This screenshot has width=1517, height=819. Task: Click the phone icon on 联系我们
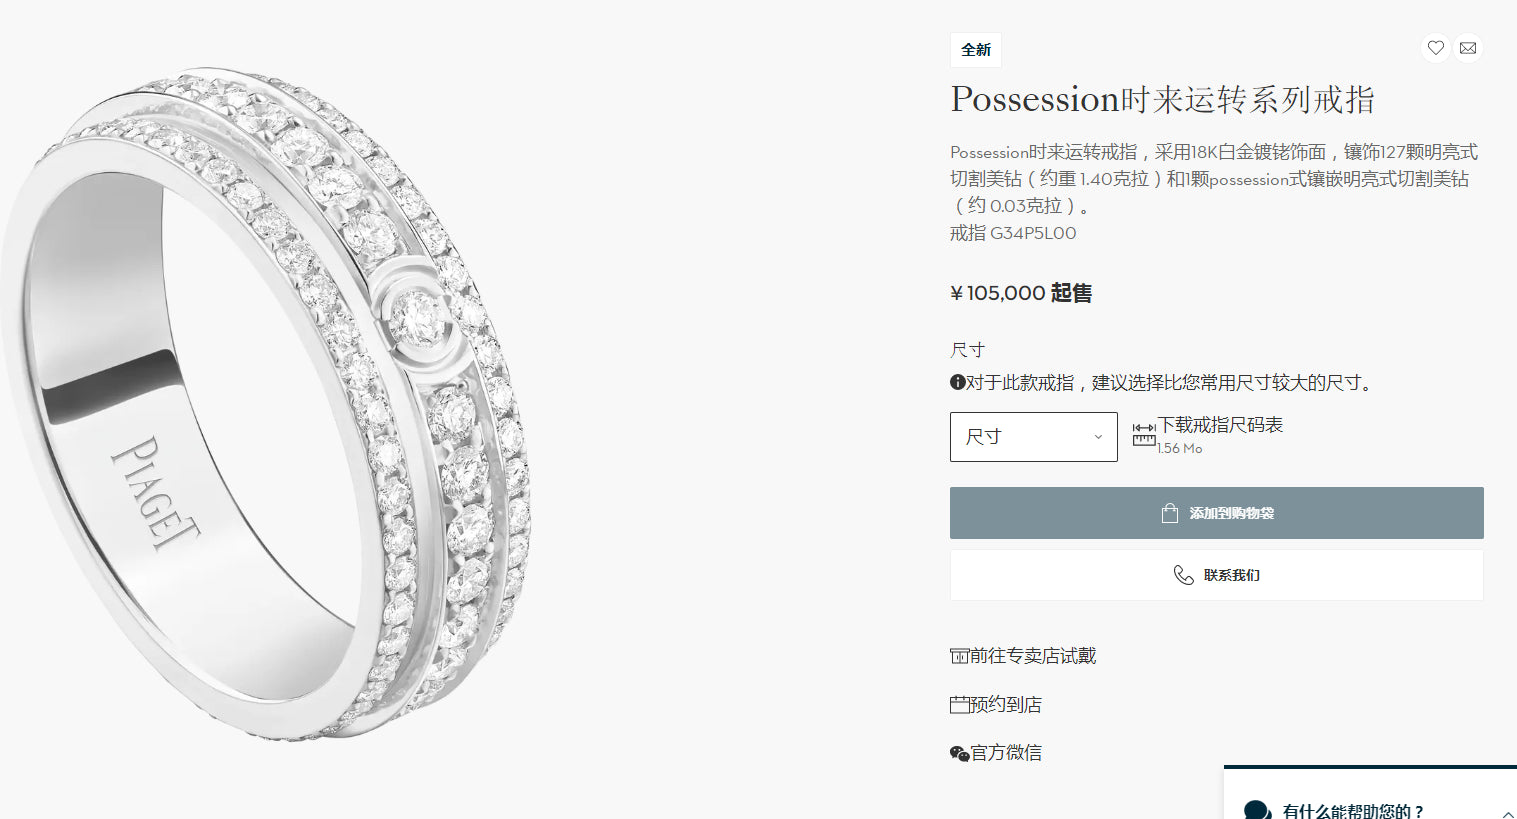point(1183,575)
